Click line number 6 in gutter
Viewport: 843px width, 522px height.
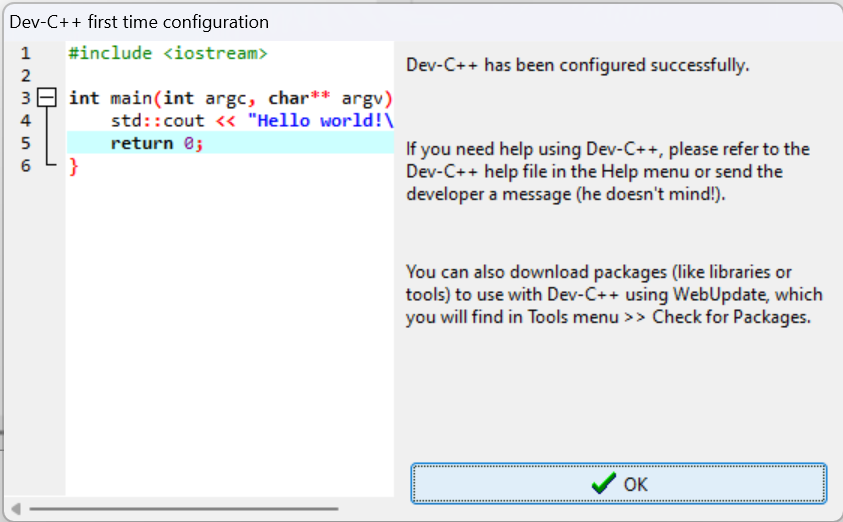click(x=26, y=166)
